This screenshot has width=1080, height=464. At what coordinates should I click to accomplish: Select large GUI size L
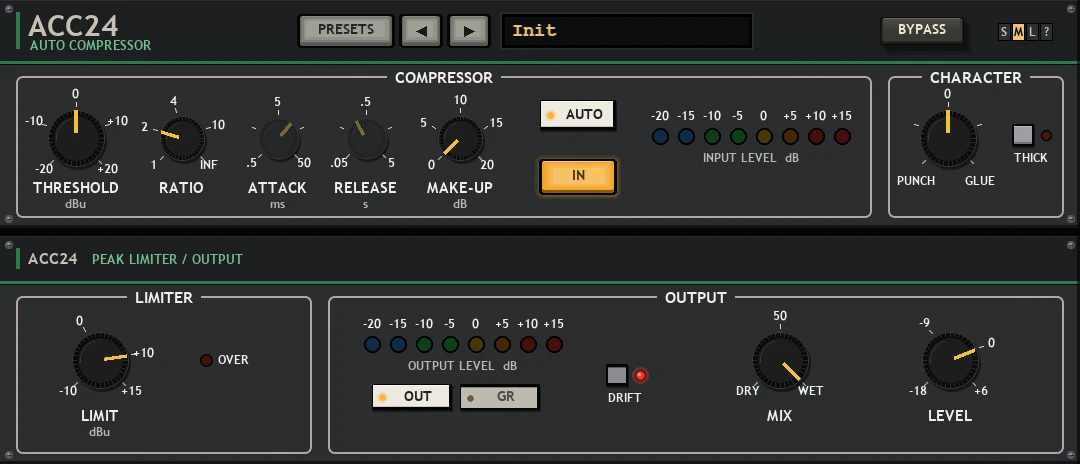(1032, 32)
